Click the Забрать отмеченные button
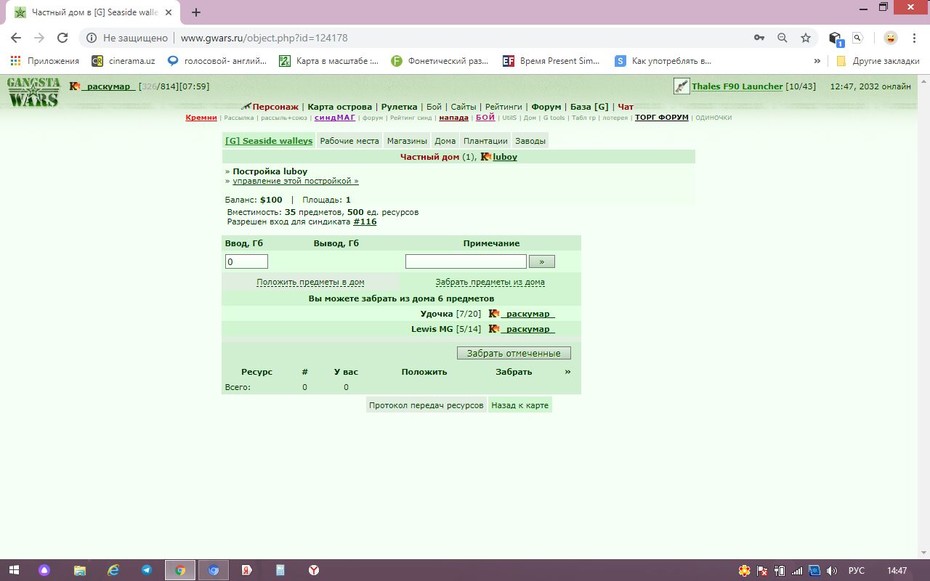 click(514, 353)
